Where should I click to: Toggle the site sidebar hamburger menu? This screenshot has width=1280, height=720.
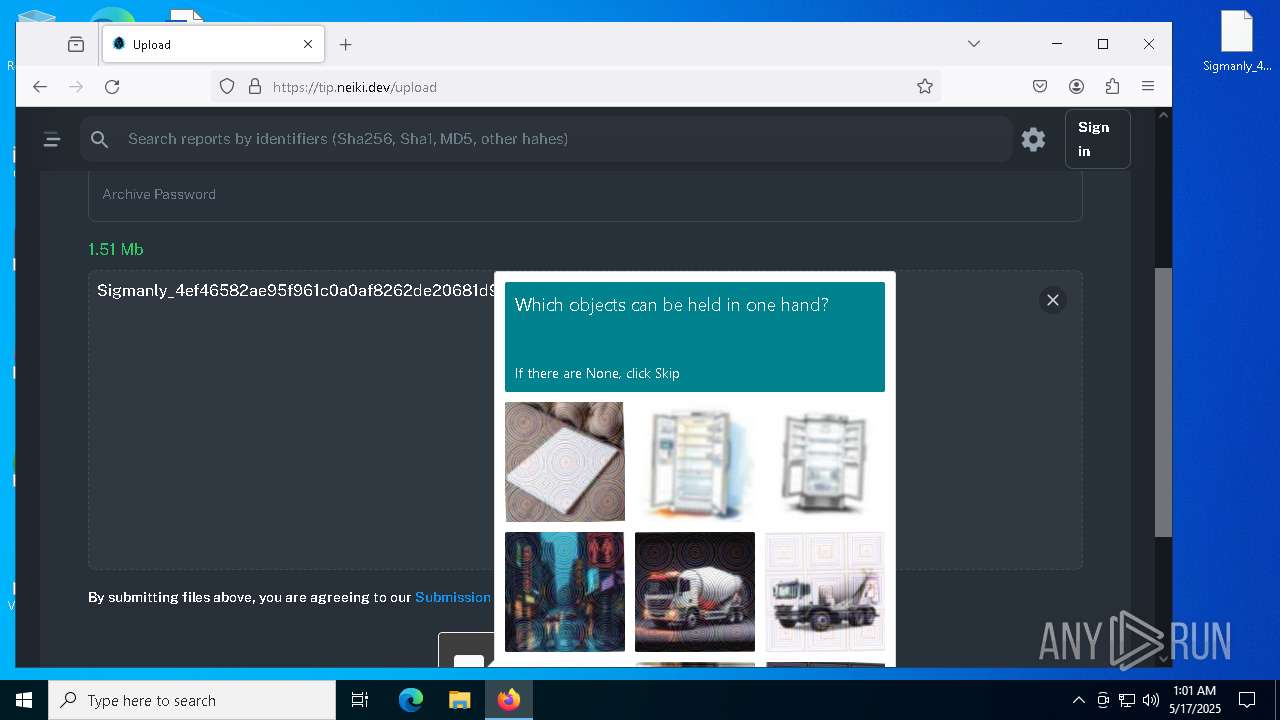(52, 139)
